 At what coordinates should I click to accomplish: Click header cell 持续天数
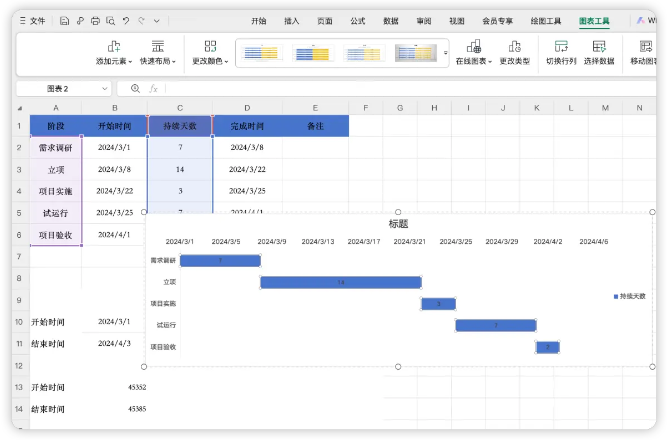[x=180, y=126]
